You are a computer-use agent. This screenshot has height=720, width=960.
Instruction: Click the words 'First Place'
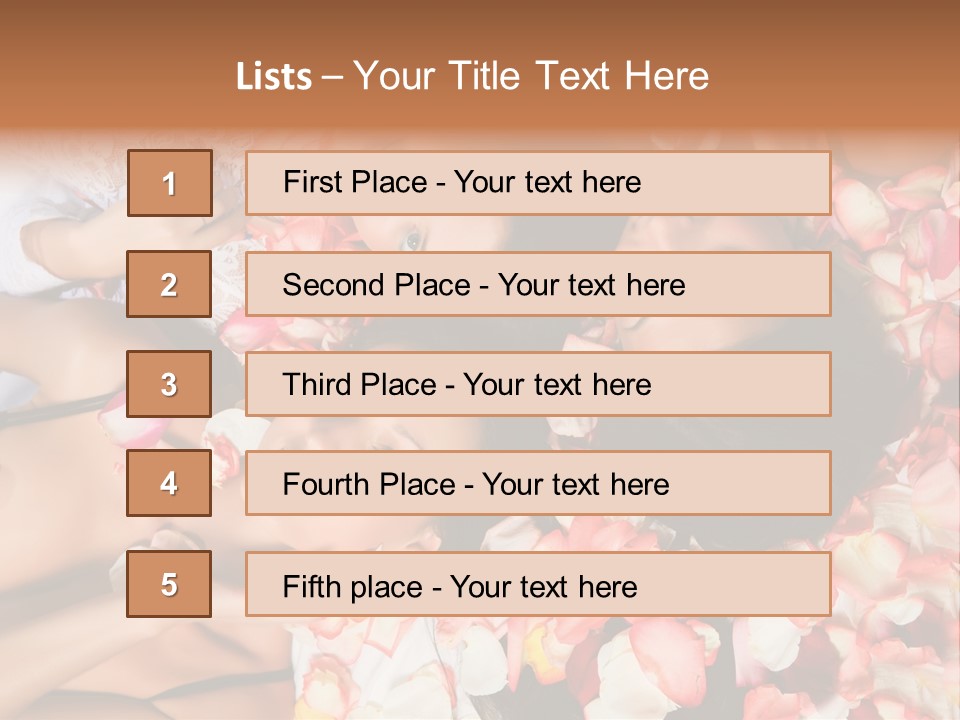[355, 182]
